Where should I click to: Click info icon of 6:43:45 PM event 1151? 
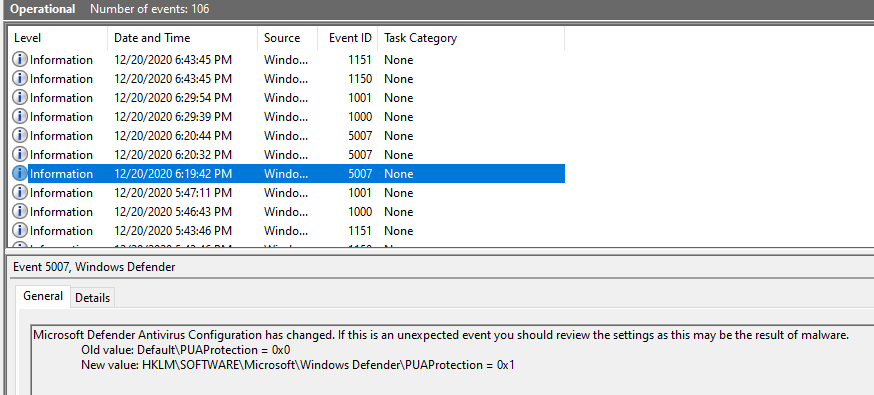click(20, 60)
